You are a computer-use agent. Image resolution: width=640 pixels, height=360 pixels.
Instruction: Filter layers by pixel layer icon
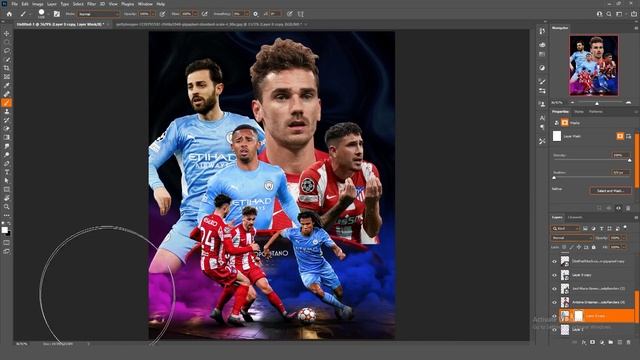pyautogui.click(x=585, y=229)
